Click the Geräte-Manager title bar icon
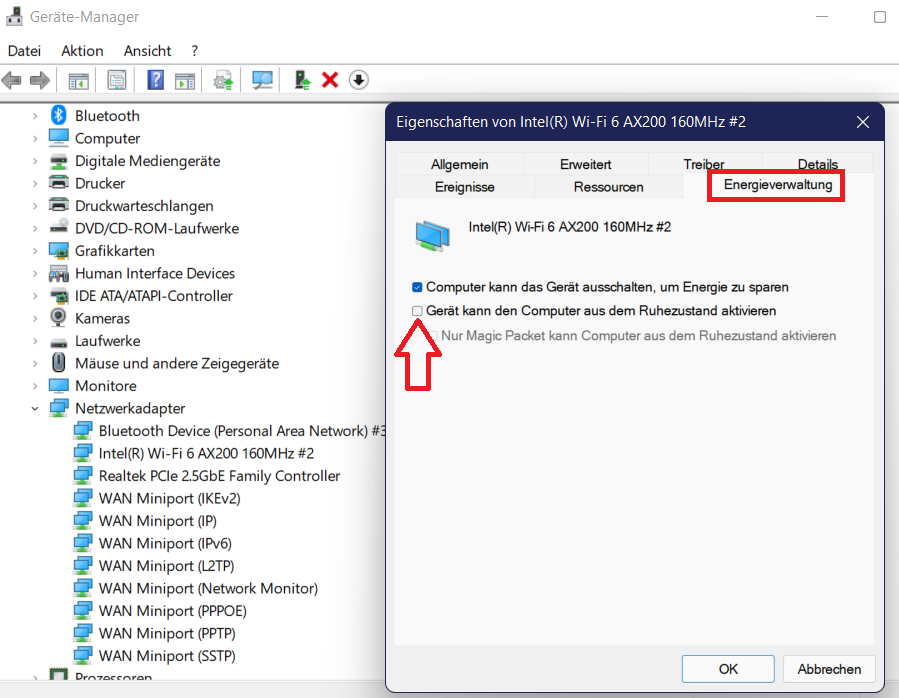 (14, 16)
